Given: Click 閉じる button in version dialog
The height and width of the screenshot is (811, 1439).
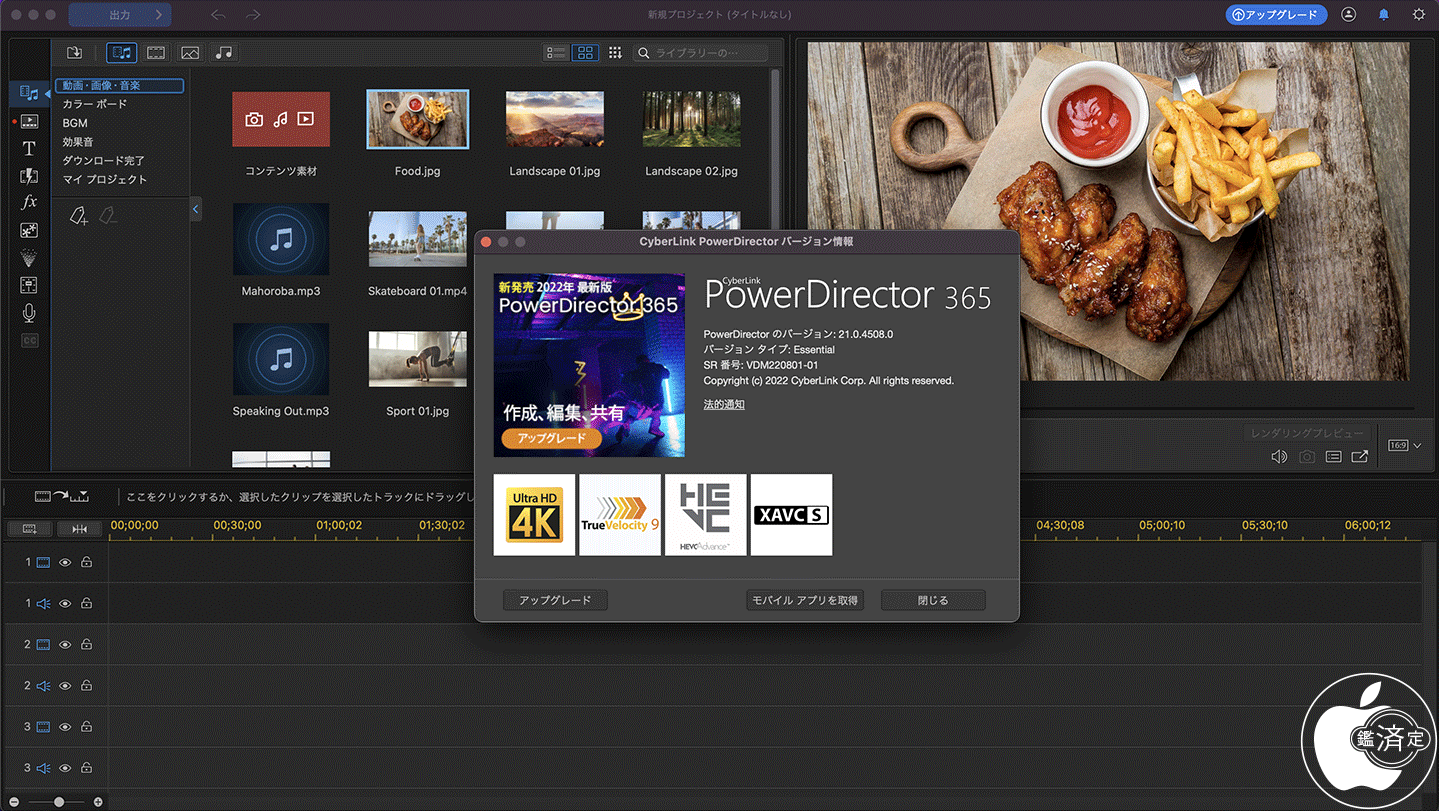Looking at the screenshot, I should [933, 600].
